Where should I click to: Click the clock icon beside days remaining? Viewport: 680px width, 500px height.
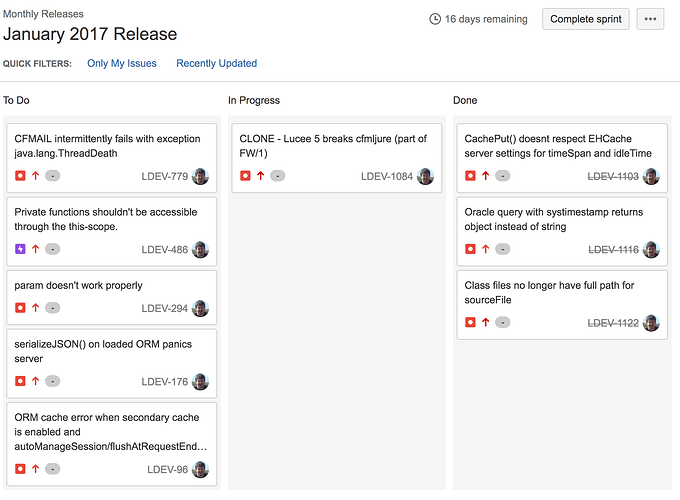pyautogui.click(x=435, y=19)
